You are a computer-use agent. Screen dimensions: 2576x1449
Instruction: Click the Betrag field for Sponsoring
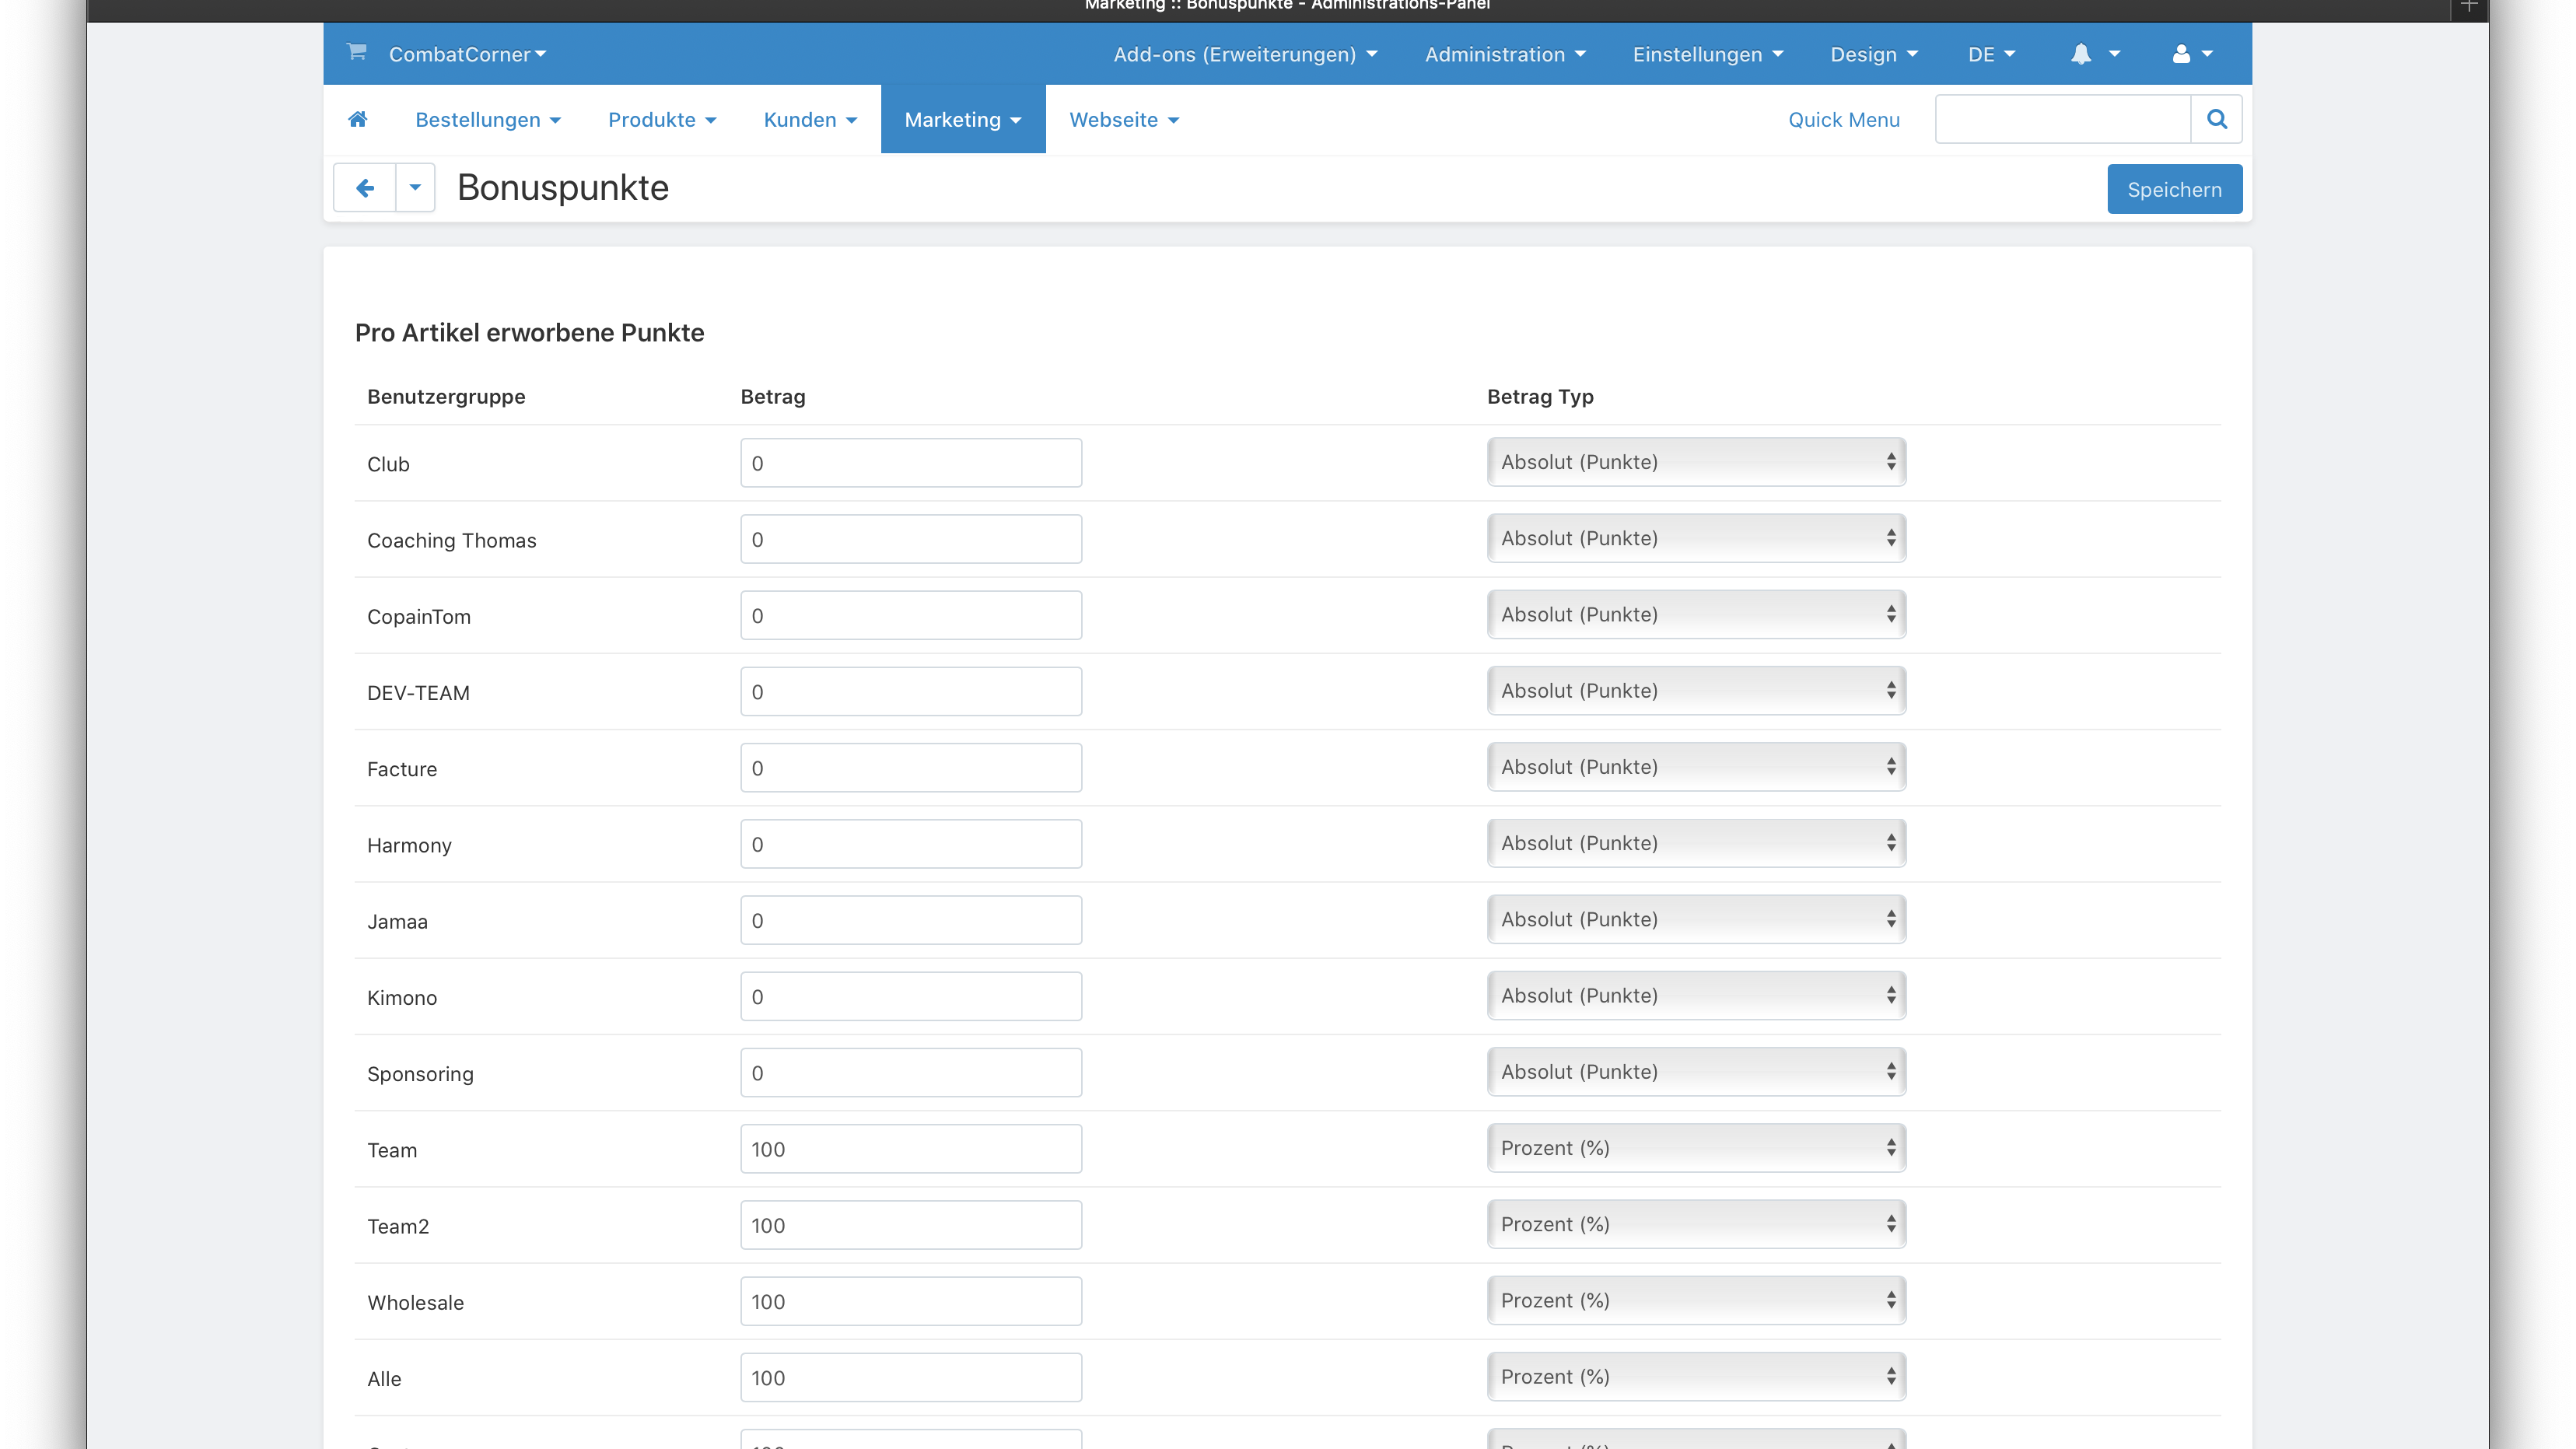911,1073
